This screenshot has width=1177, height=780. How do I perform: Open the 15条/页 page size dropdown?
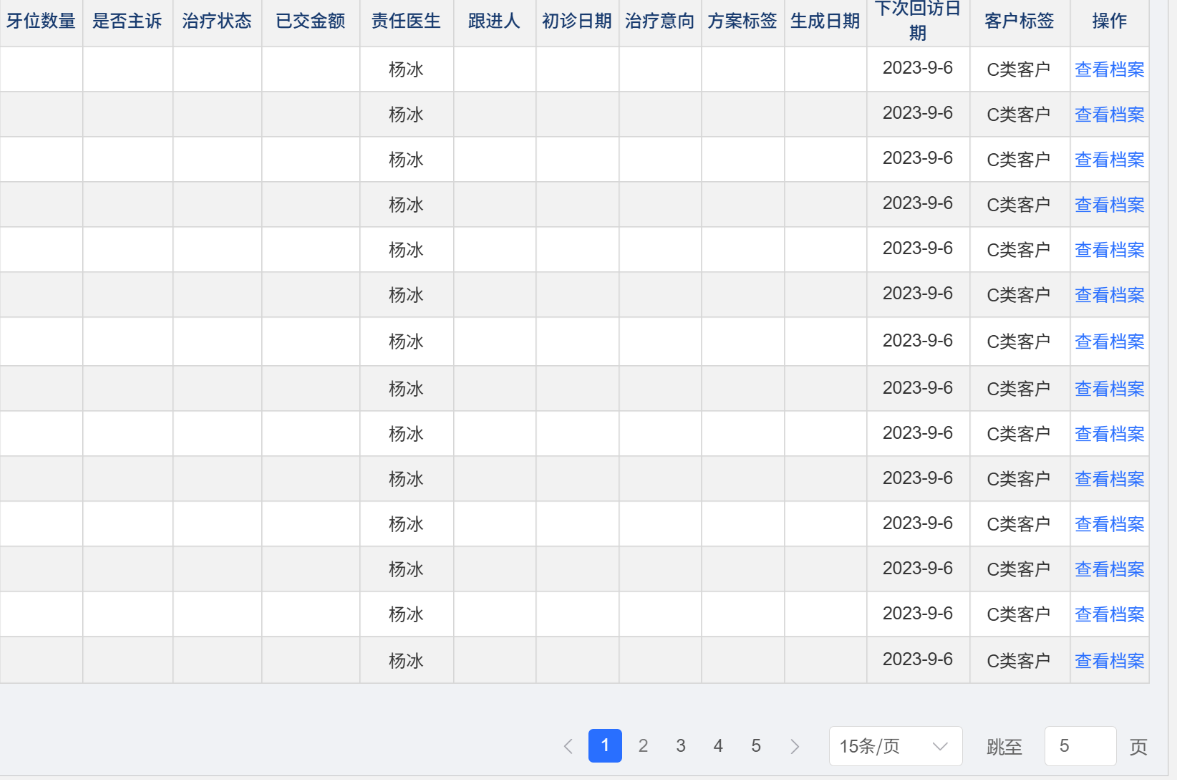pos(895,746)
